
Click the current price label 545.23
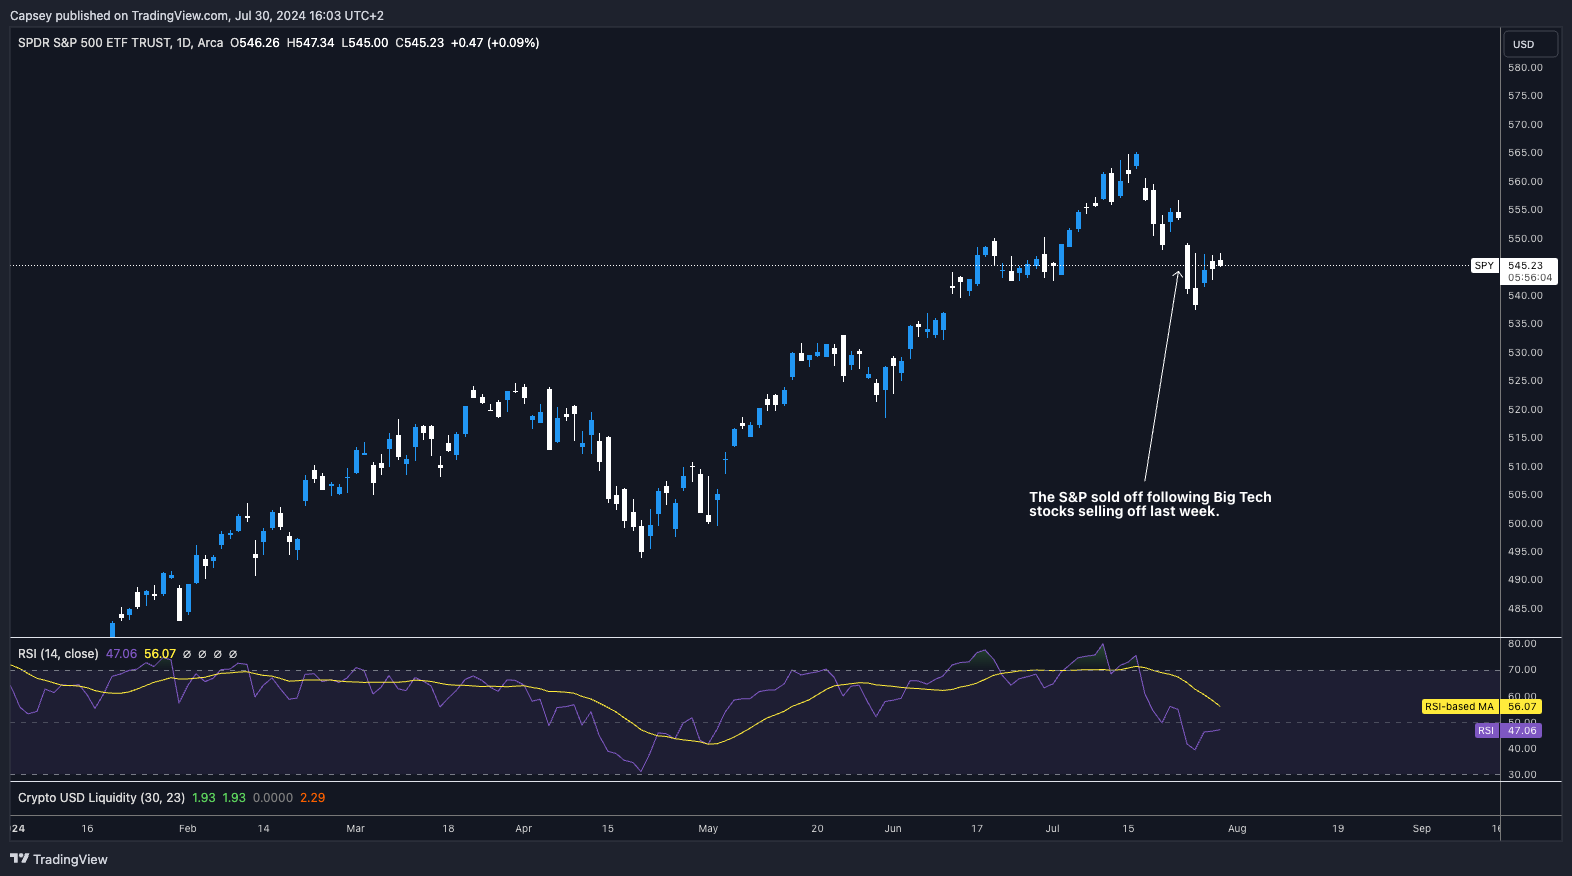tap(1526, 266)
